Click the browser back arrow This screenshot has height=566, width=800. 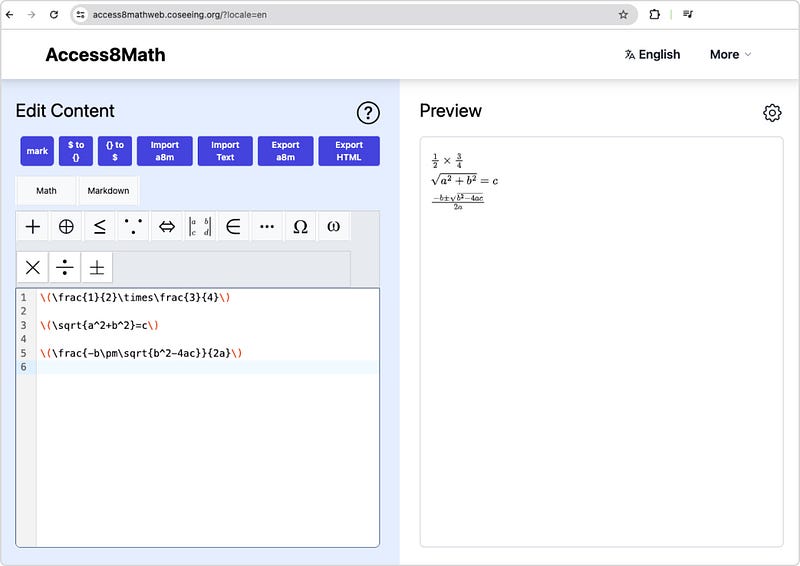9,15
